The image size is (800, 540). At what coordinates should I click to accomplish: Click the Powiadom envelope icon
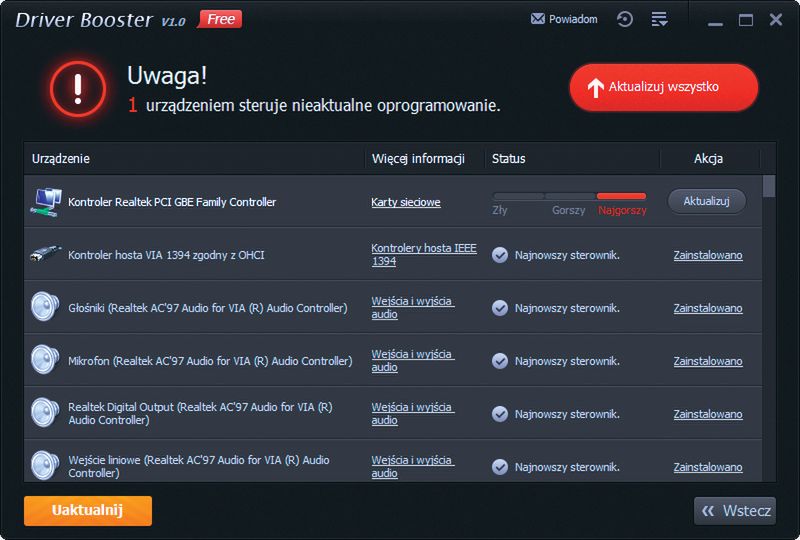(x=537, y=19)
